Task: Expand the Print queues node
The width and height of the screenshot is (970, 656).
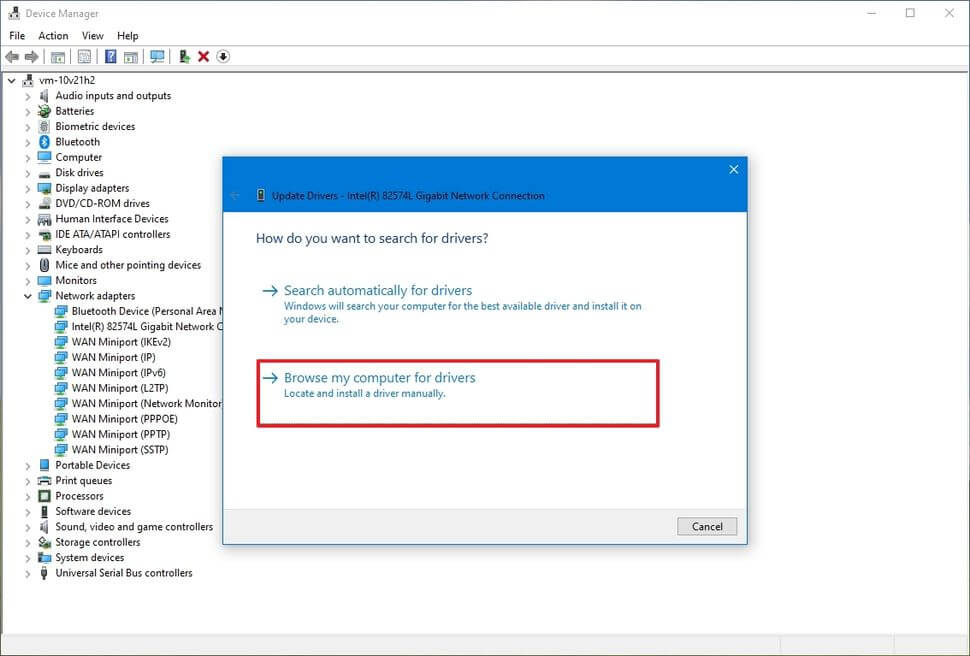Action: click(28, 481)
